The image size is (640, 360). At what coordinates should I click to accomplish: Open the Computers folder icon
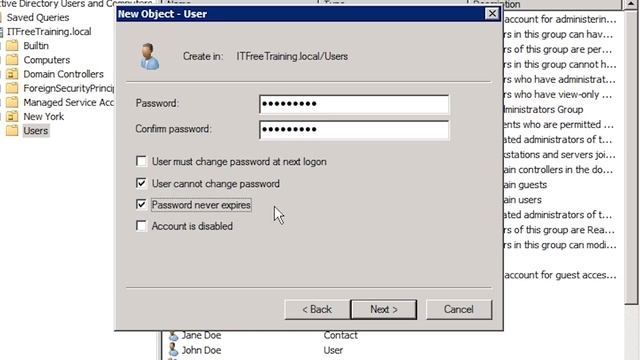coord(12,60)
